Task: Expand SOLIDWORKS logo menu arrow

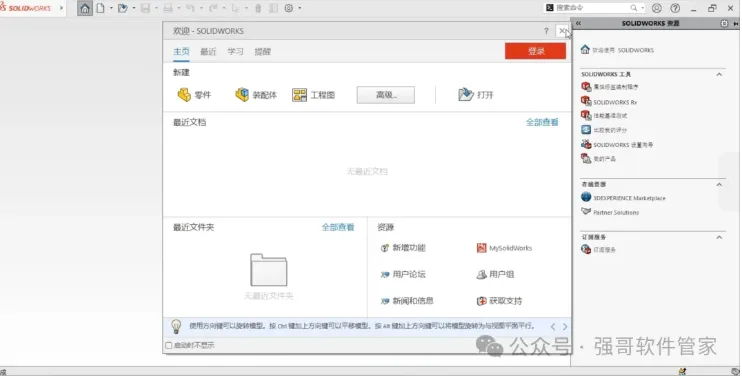Action: (x=62, y=8)
